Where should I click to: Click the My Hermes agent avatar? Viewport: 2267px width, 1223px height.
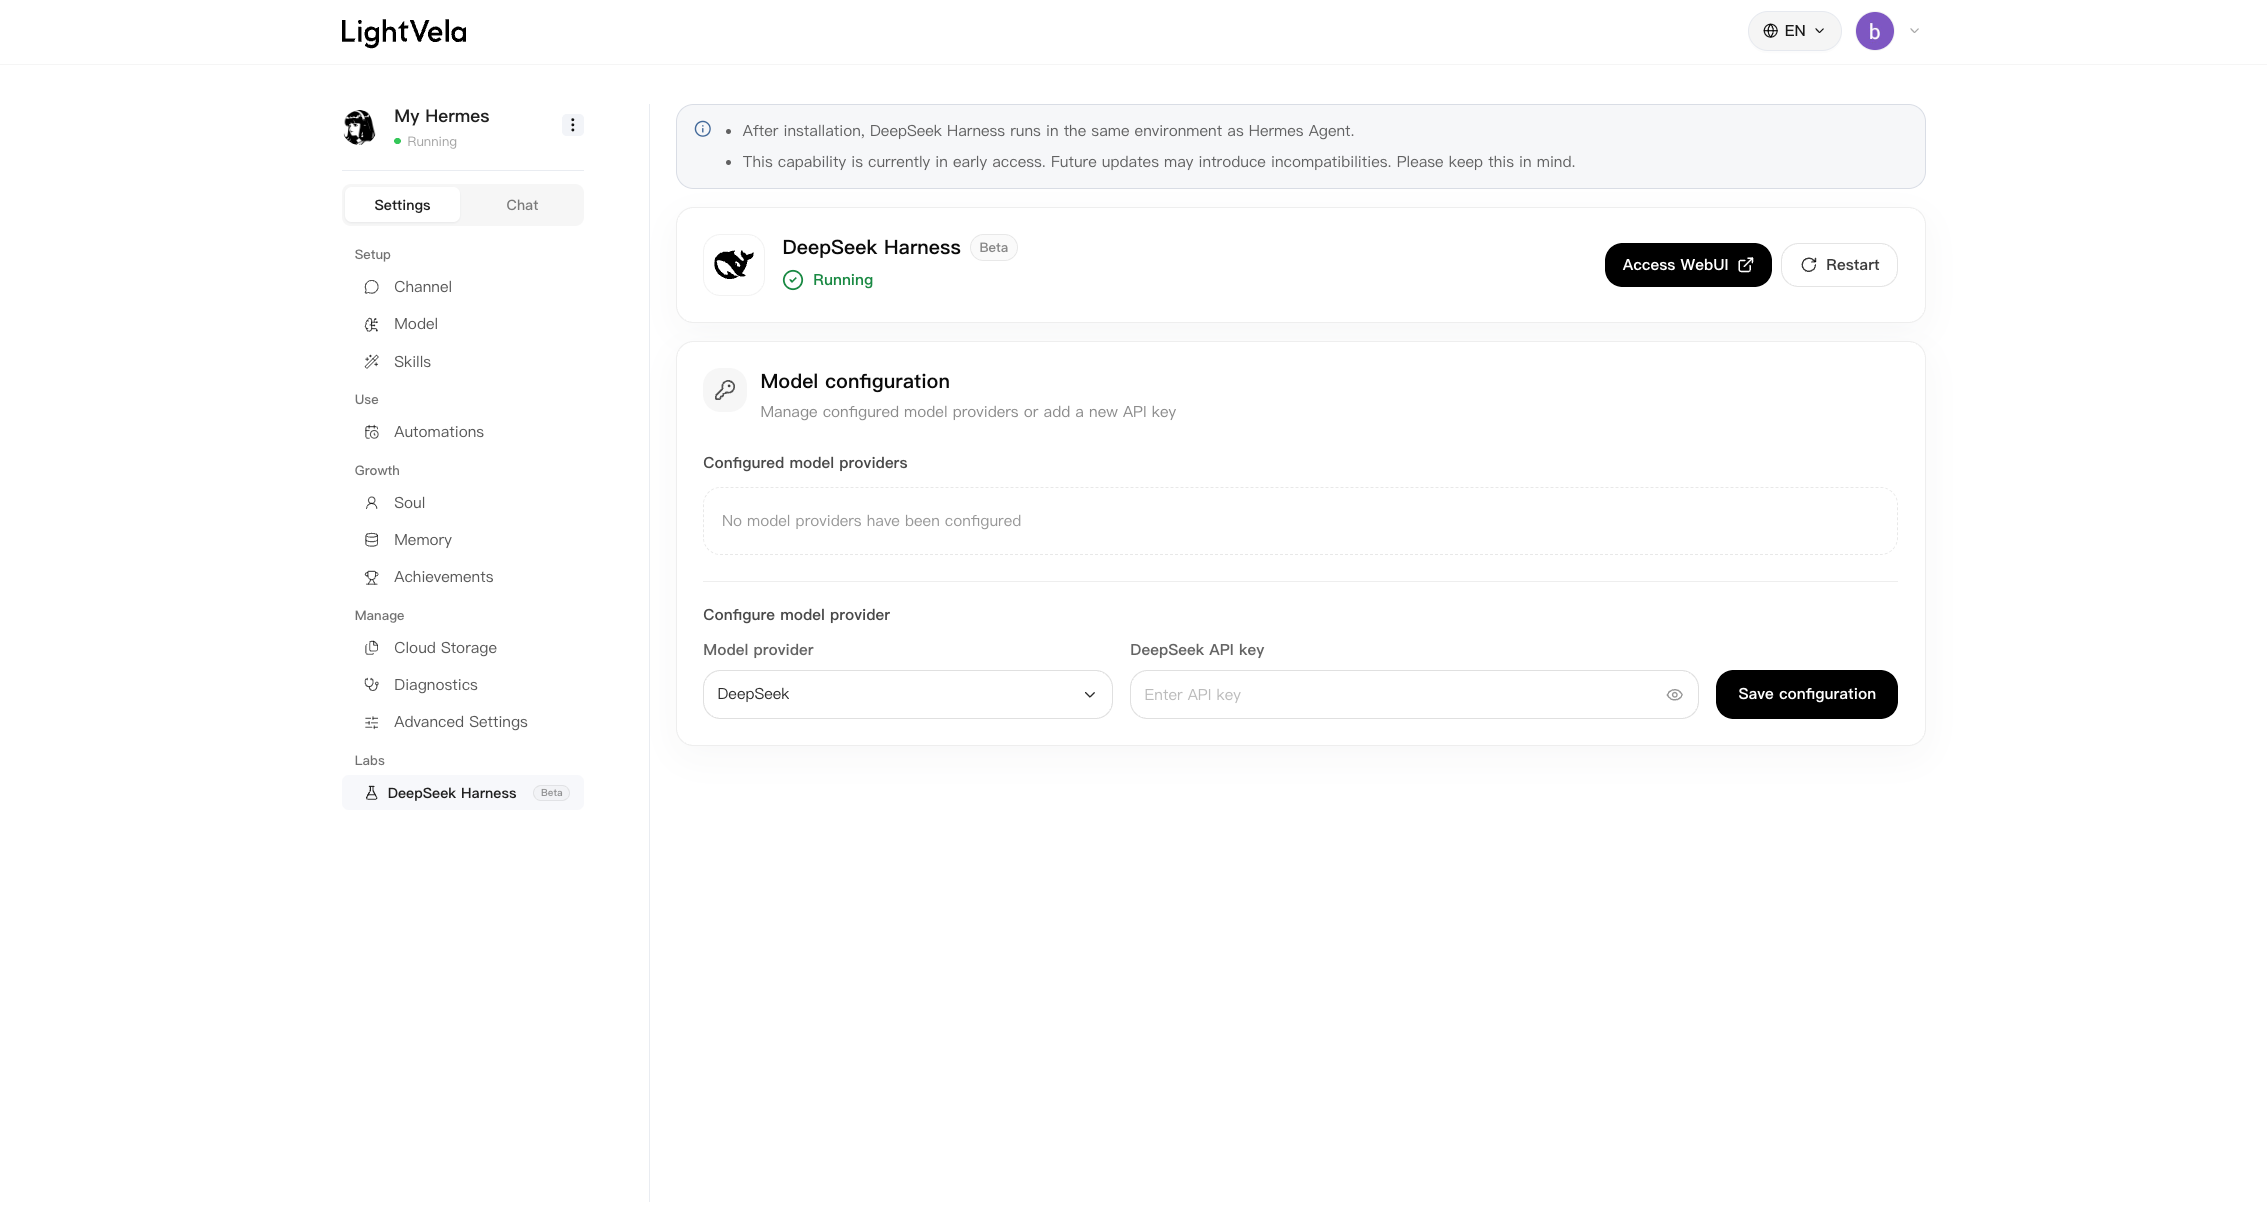coord(360,127)
